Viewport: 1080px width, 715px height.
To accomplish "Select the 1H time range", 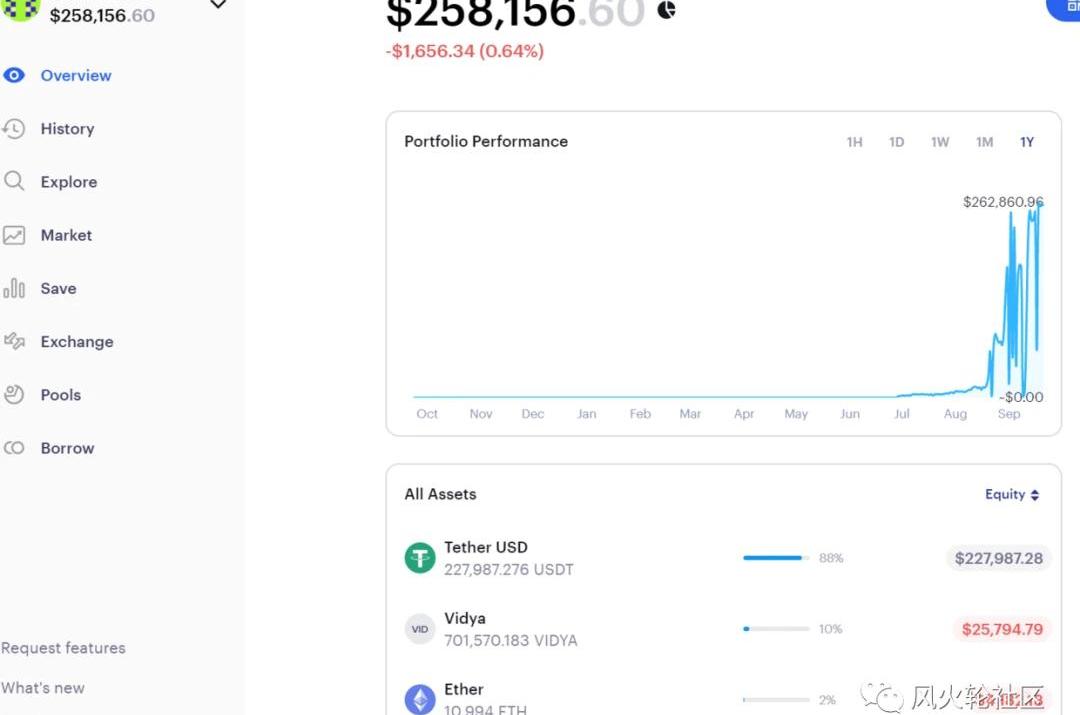I will pyautogui.click(x=854, y=142).
